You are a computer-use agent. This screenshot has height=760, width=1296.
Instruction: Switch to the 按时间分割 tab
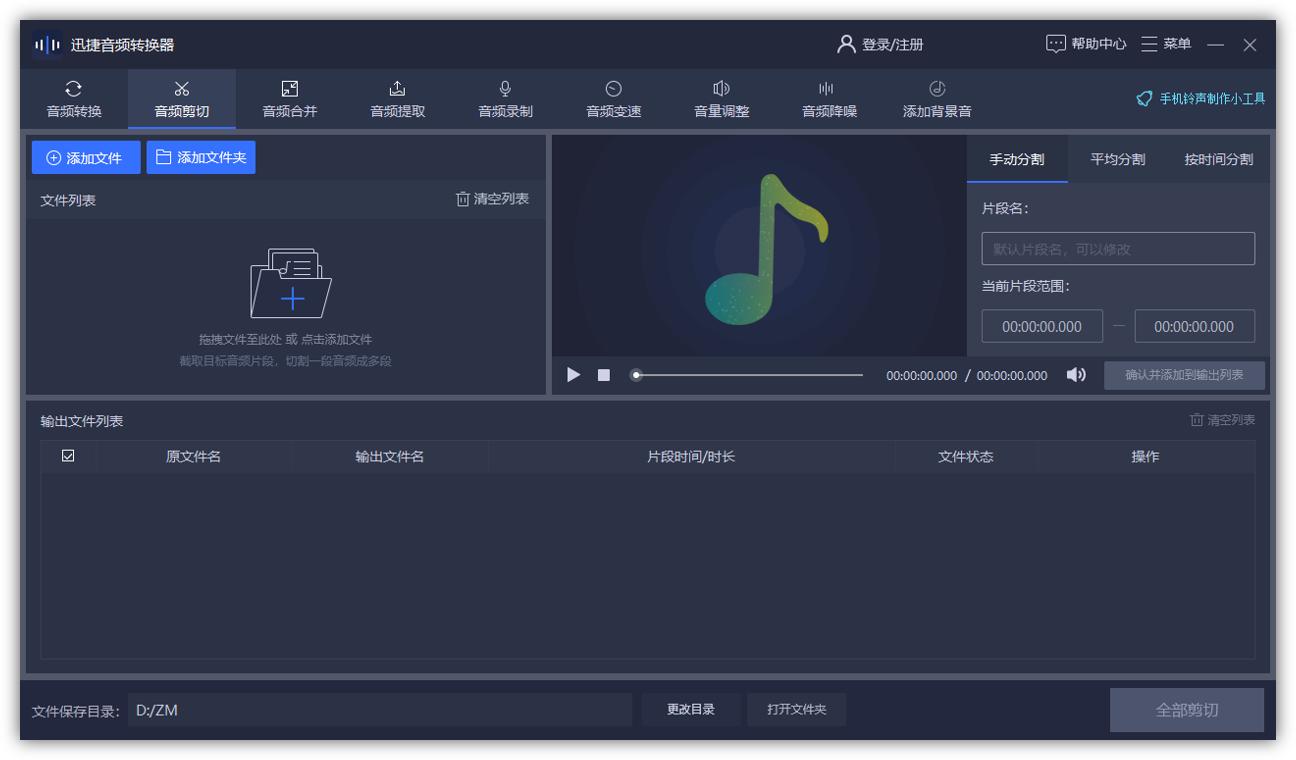point(1216,160)
